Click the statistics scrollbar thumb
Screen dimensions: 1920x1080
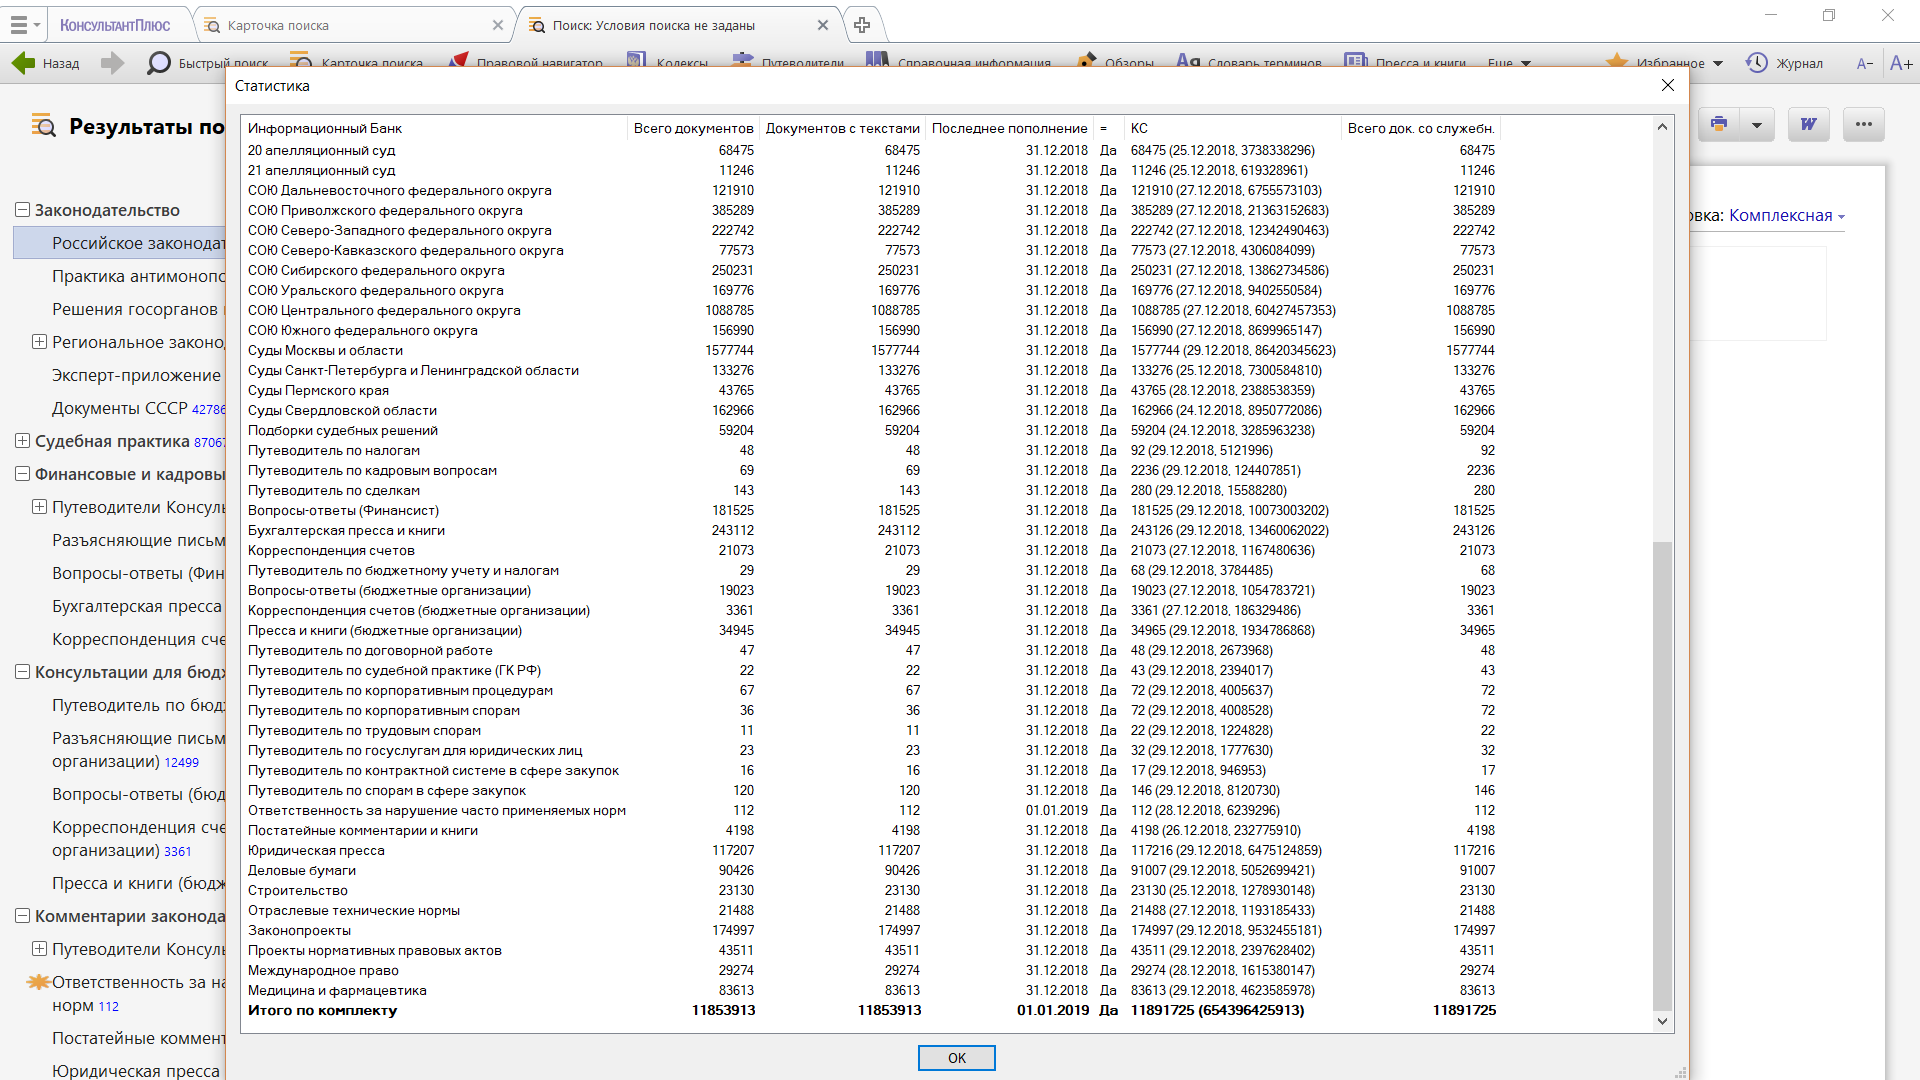1662,776
